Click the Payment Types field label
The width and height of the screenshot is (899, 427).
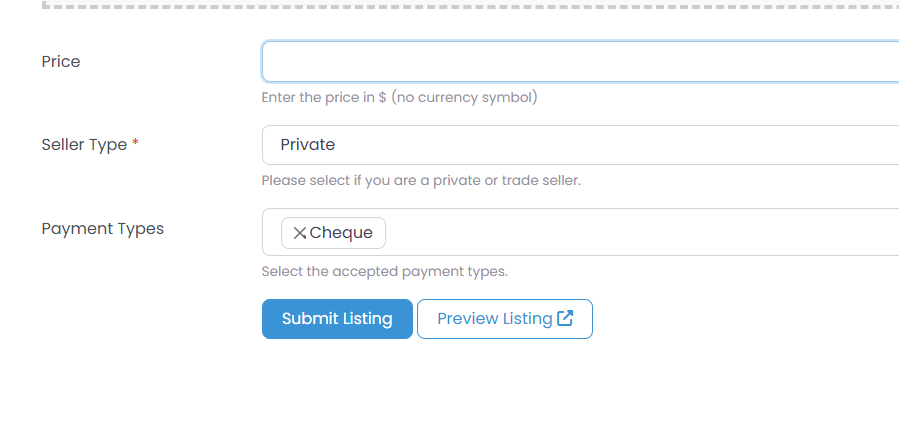click(x=103, y=229)
